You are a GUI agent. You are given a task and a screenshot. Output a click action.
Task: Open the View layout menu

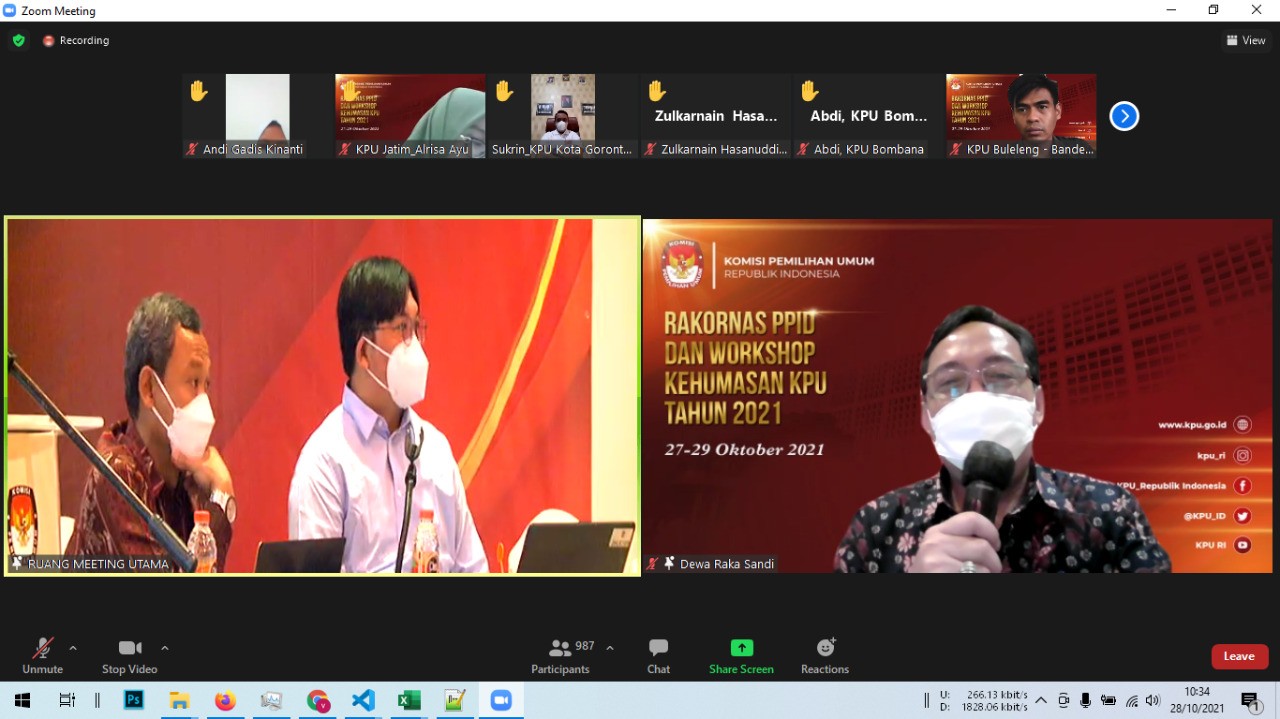(1246, 41)
